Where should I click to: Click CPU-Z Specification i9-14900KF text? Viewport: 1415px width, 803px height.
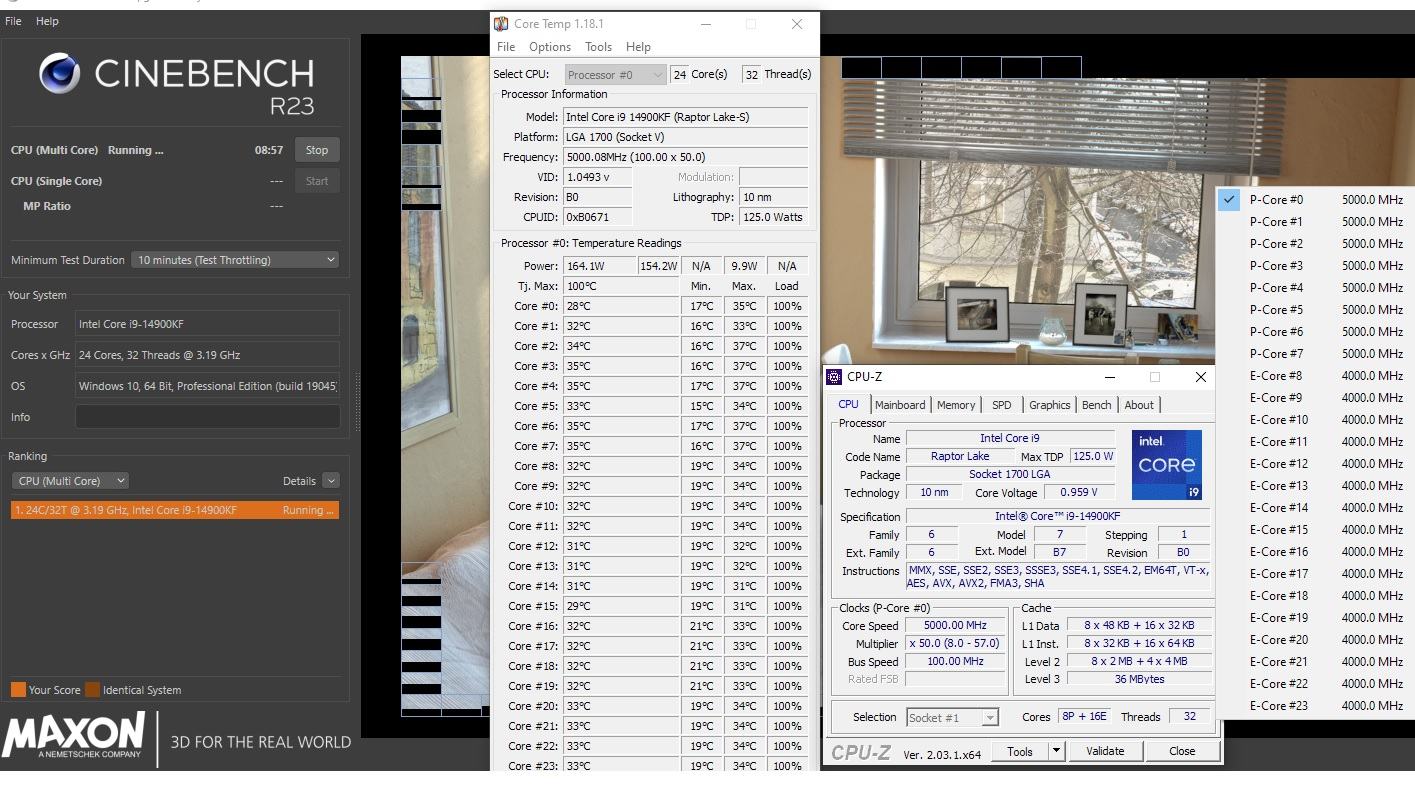click(x=1058, y=517)
